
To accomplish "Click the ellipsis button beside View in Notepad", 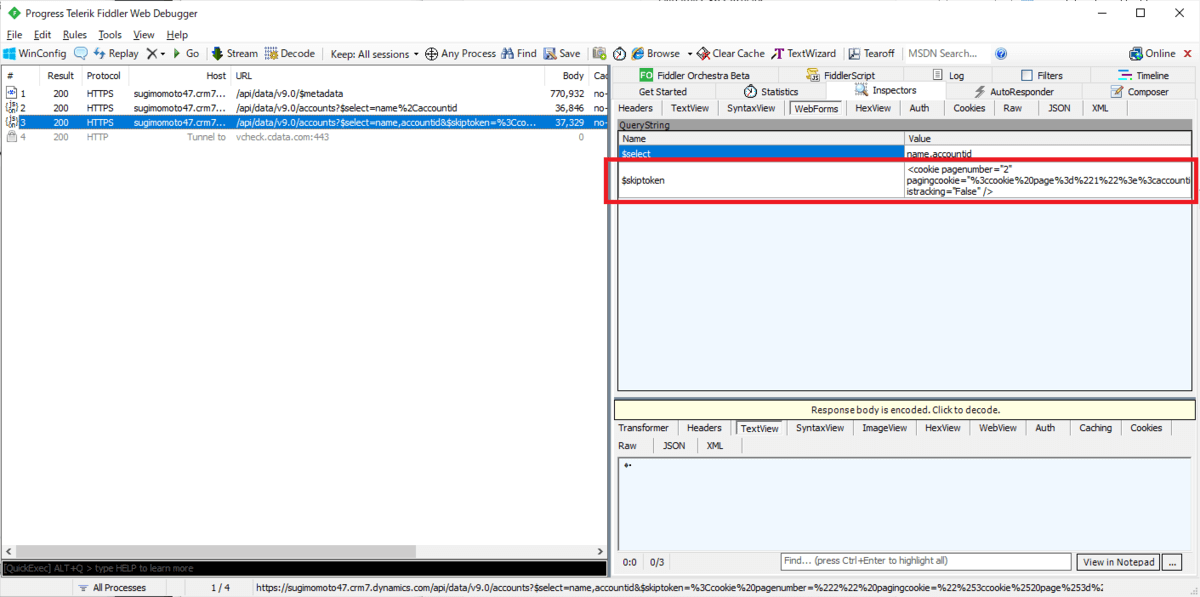I will tap(1173, 562).
